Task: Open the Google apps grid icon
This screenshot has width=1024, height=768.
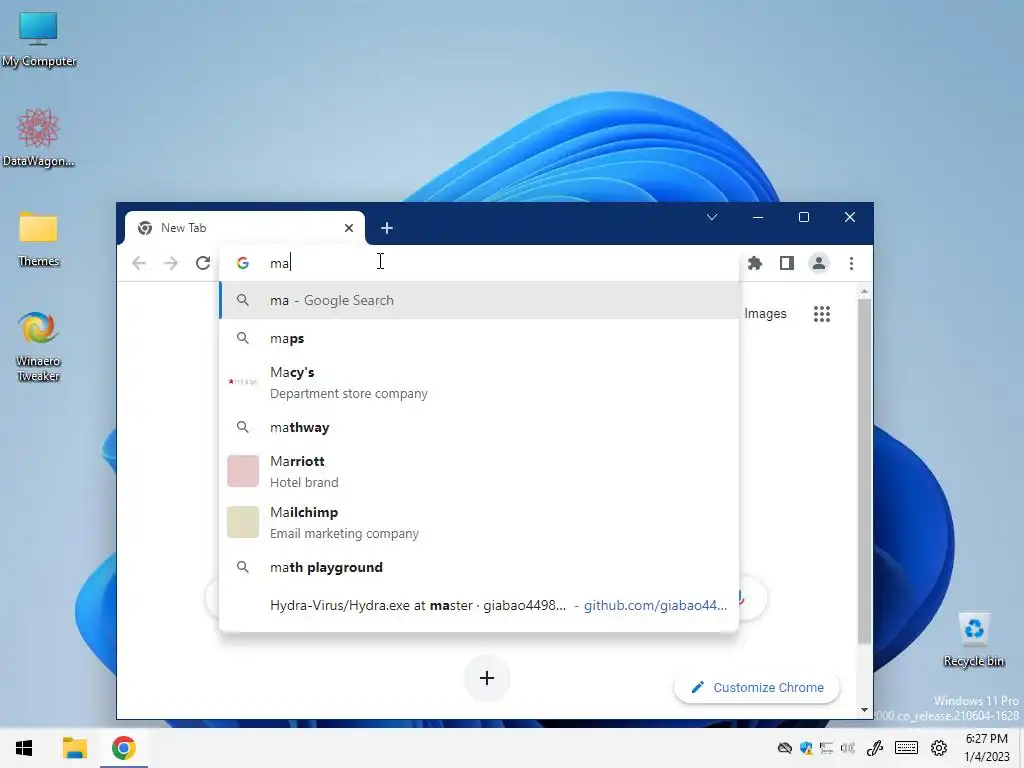Action: pos(822,314)
